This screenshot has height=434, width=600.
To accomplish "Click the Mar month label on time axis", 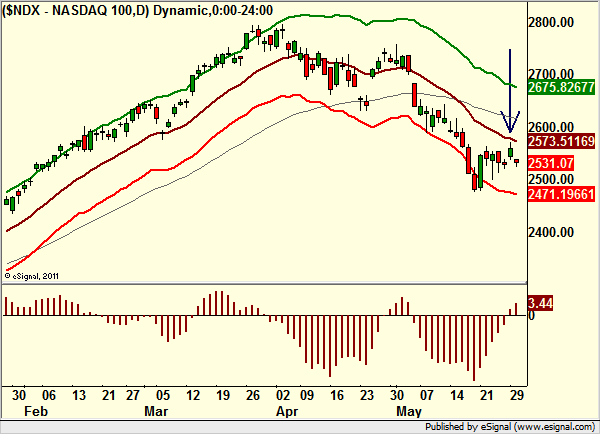I will point(156,411).
